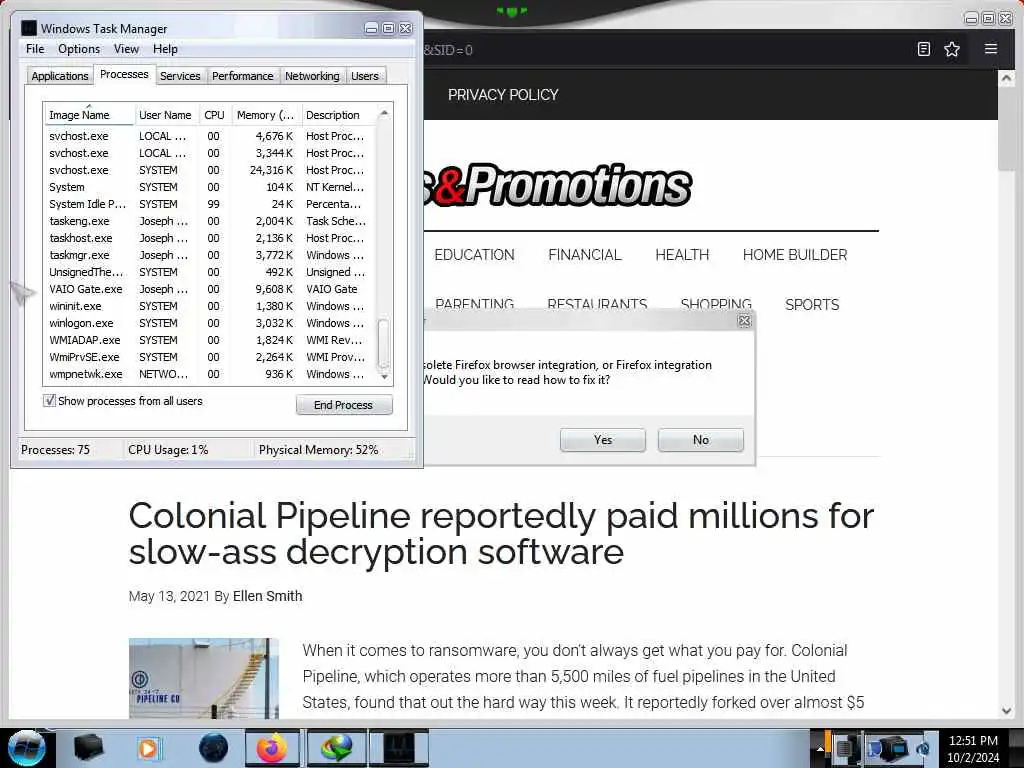
Task: Click browser page scroll down arrow
Action: [x=1006, y=711]
